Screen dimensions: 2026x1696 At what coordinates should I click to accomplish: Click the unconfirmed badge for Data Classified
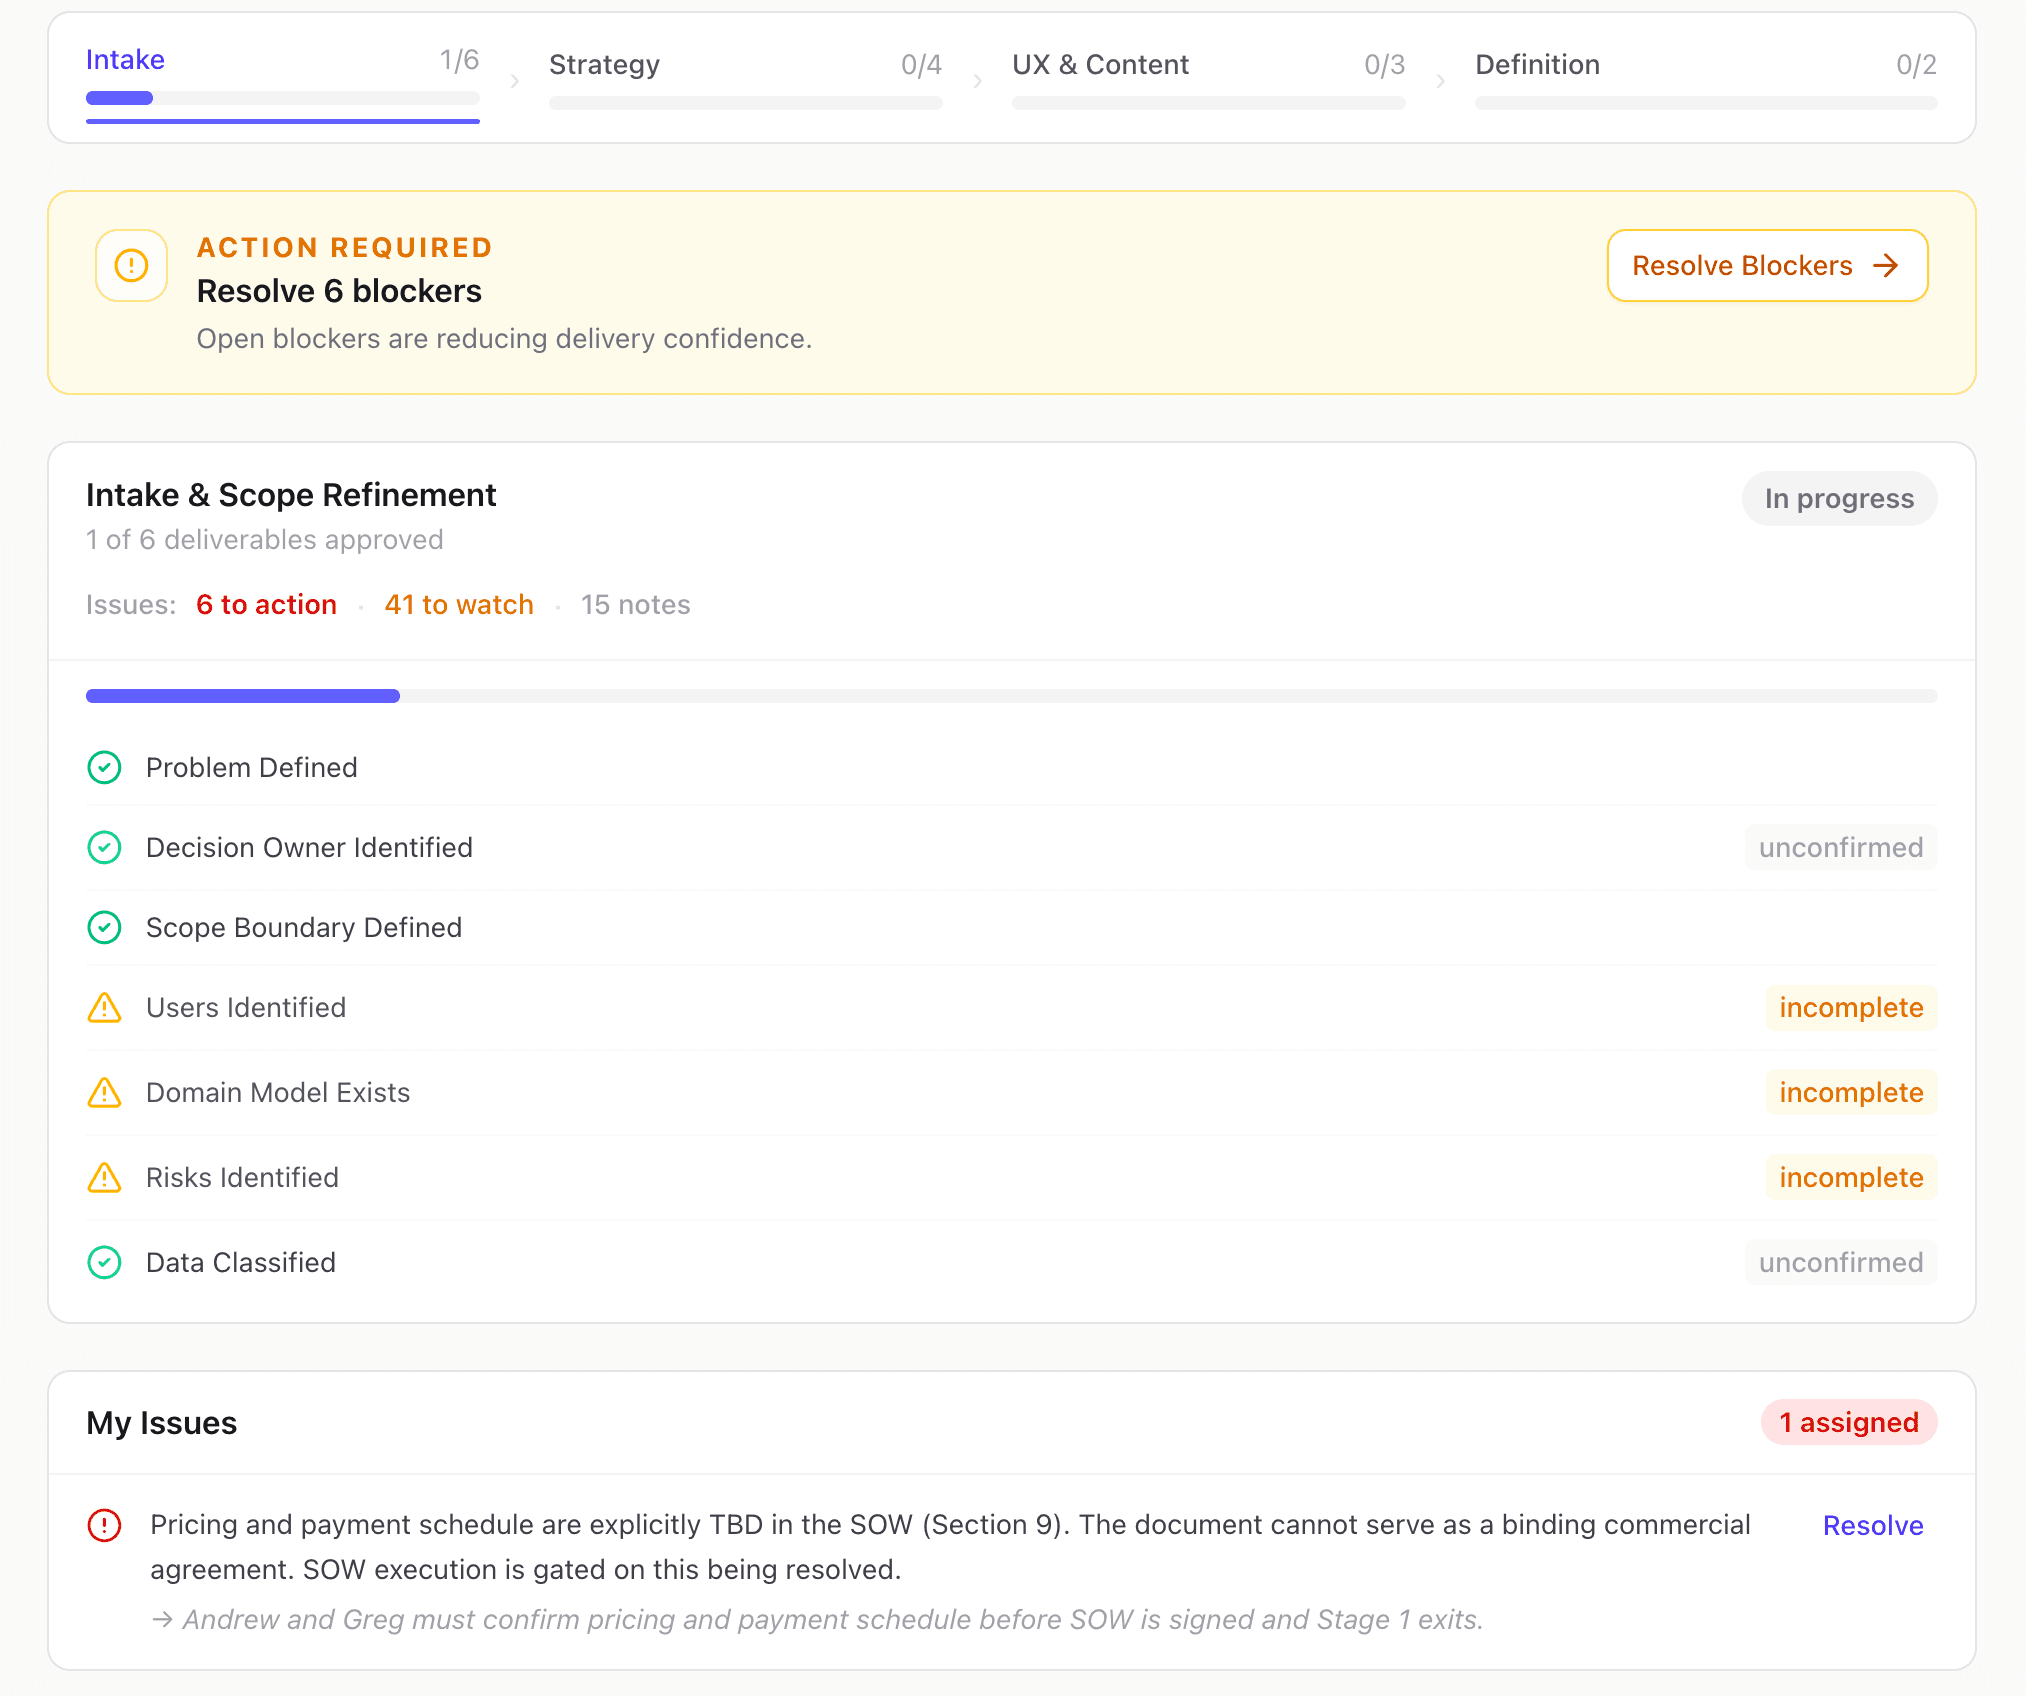point(1840,1263)
